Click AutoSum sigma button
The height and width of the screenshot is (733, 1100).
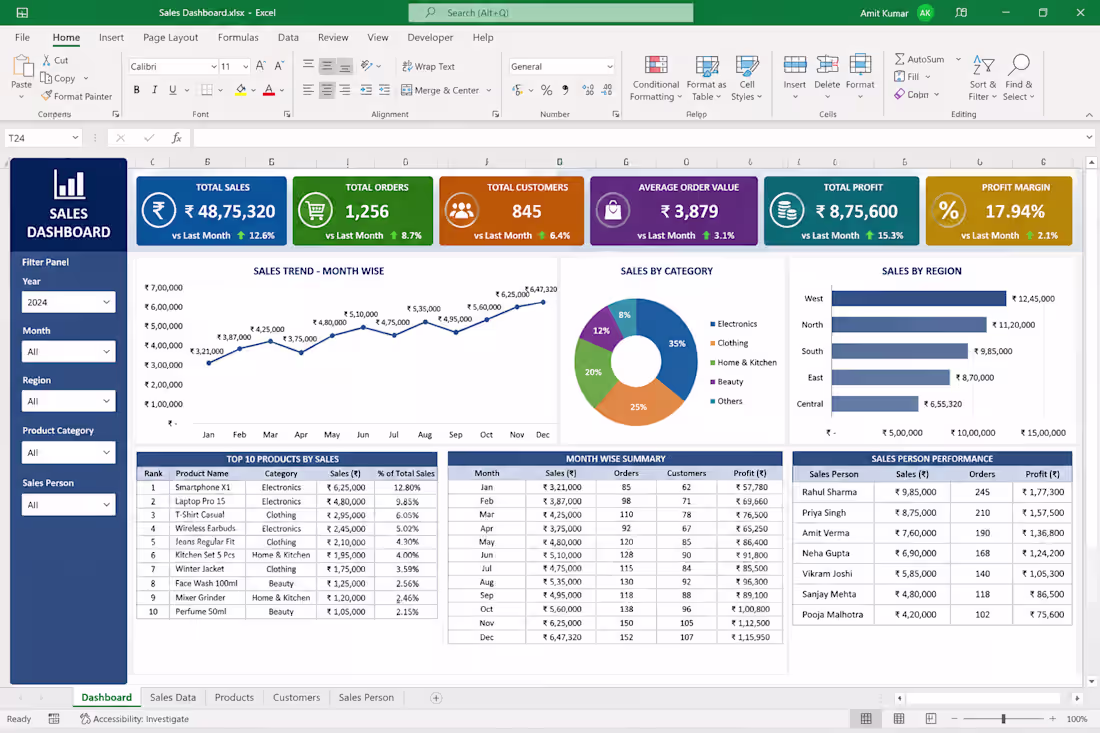[x=920, y=60]
